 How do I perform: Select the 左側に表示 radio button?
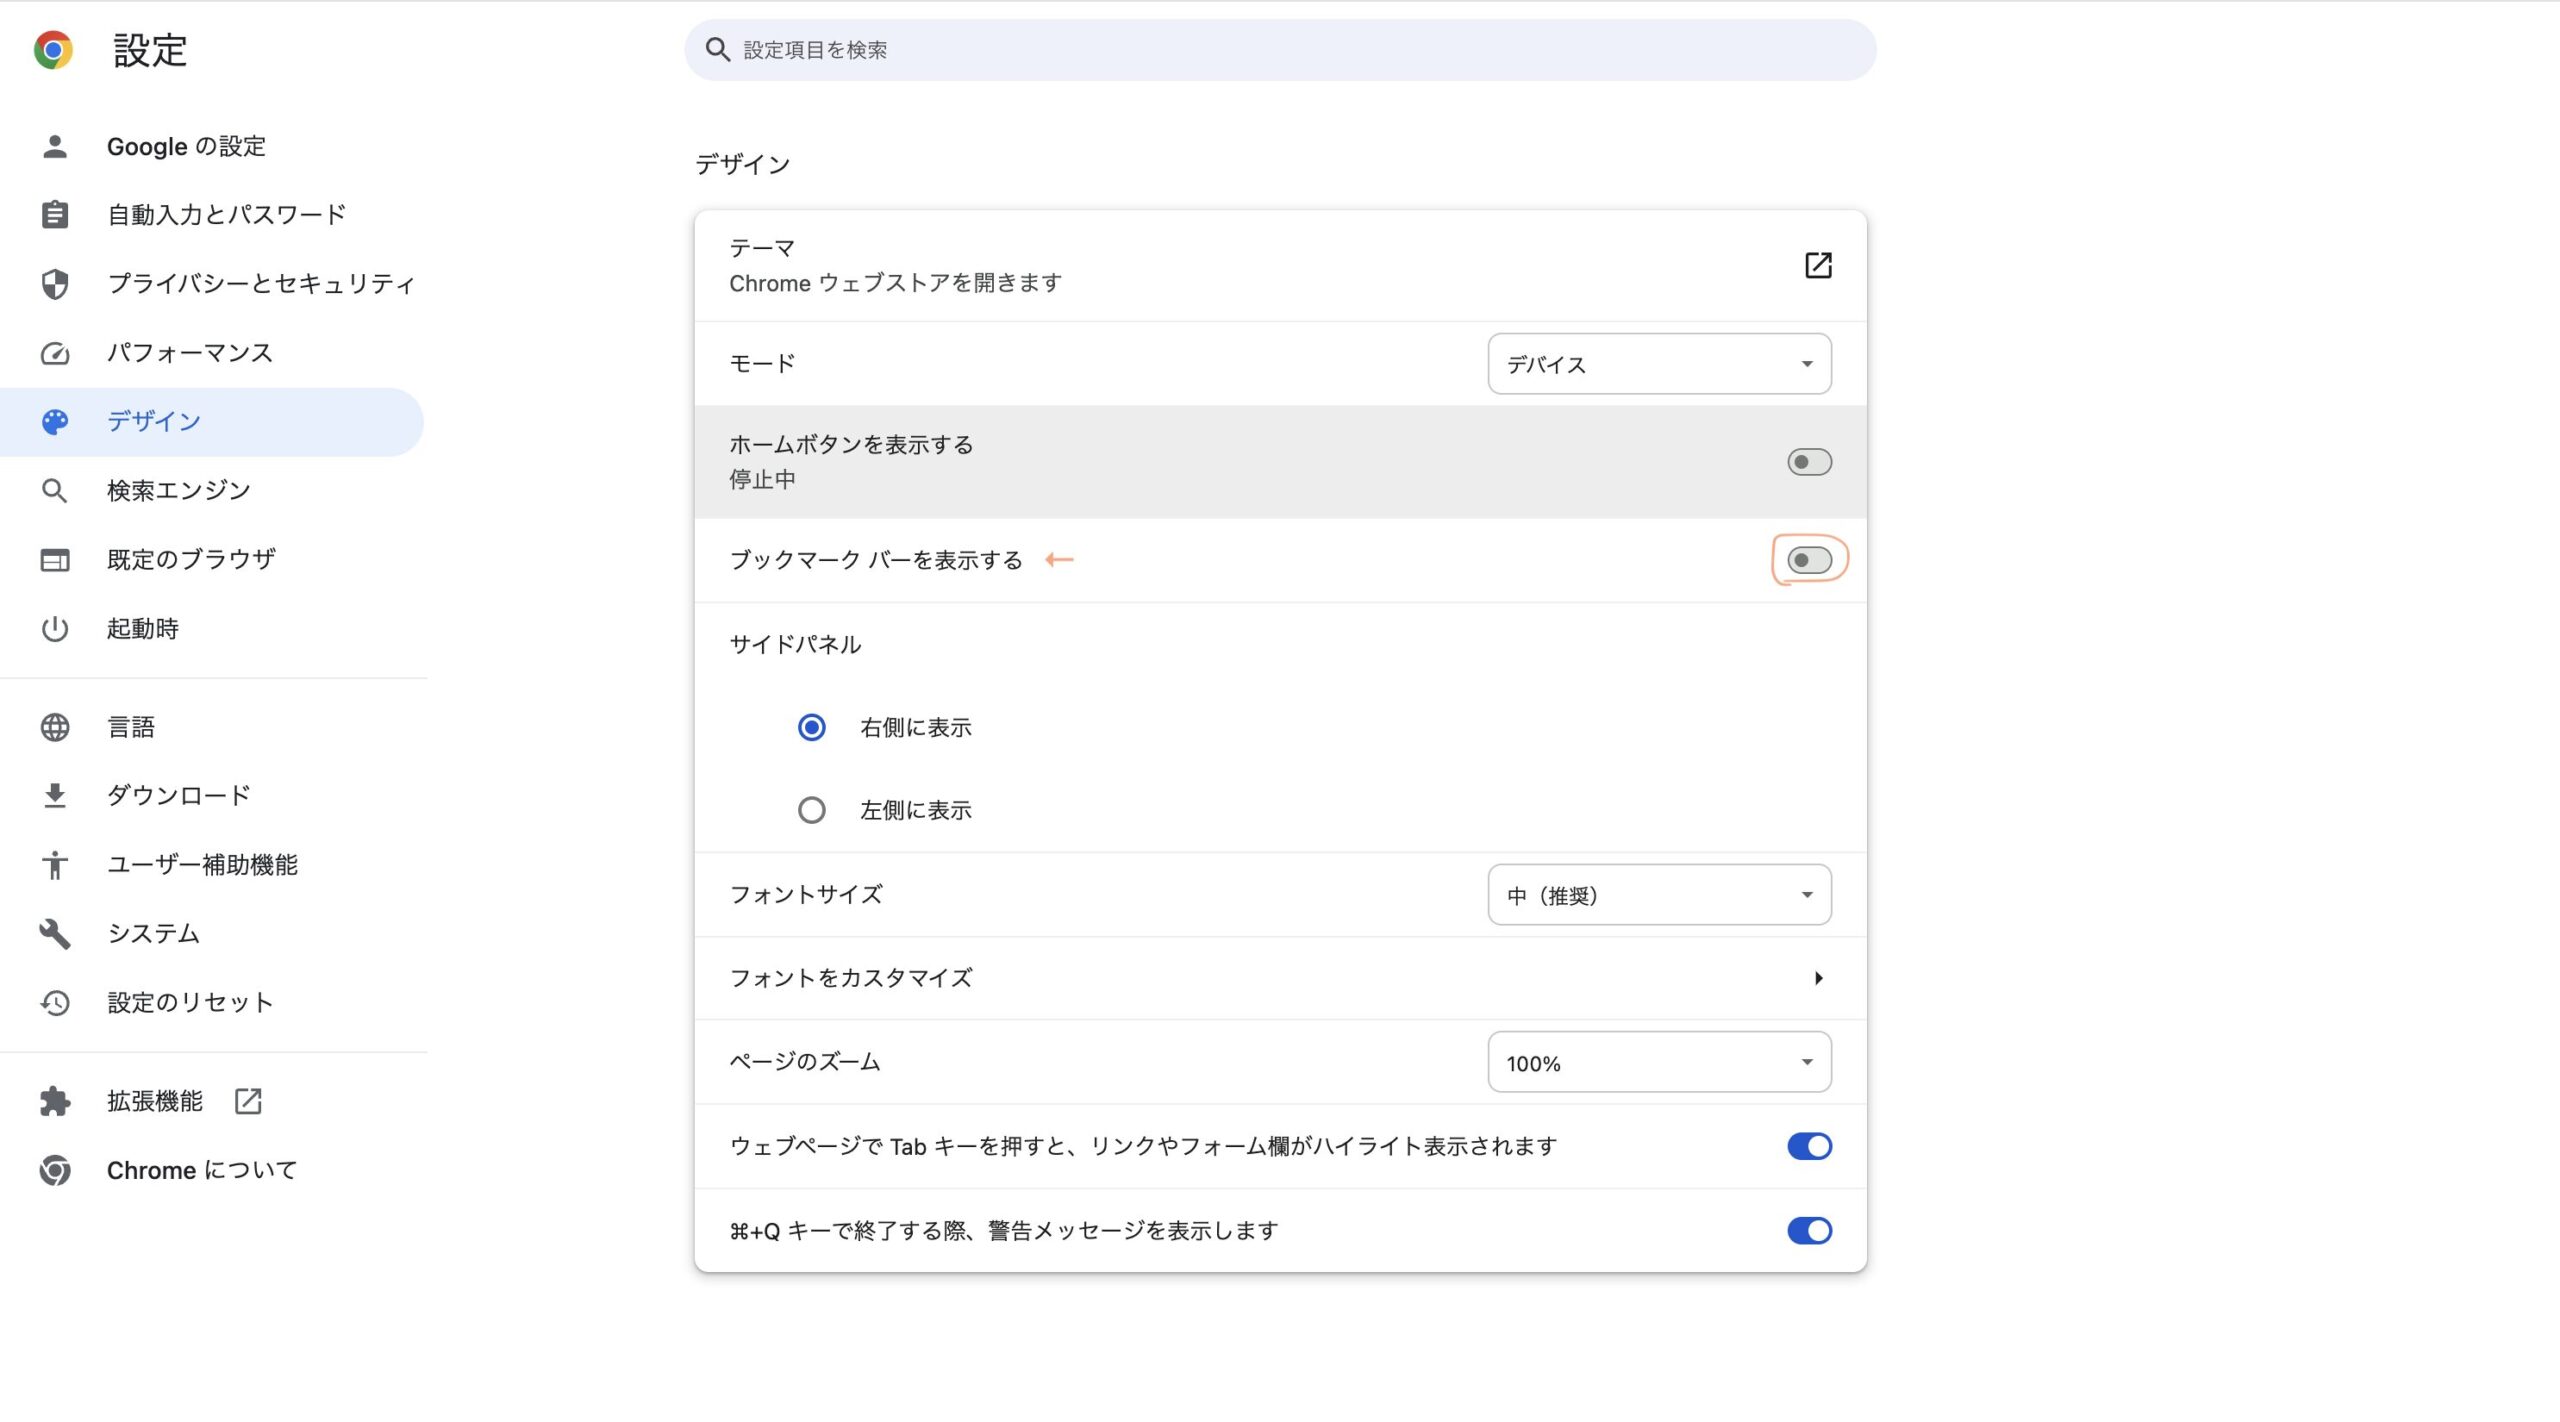tap(811, 810)
